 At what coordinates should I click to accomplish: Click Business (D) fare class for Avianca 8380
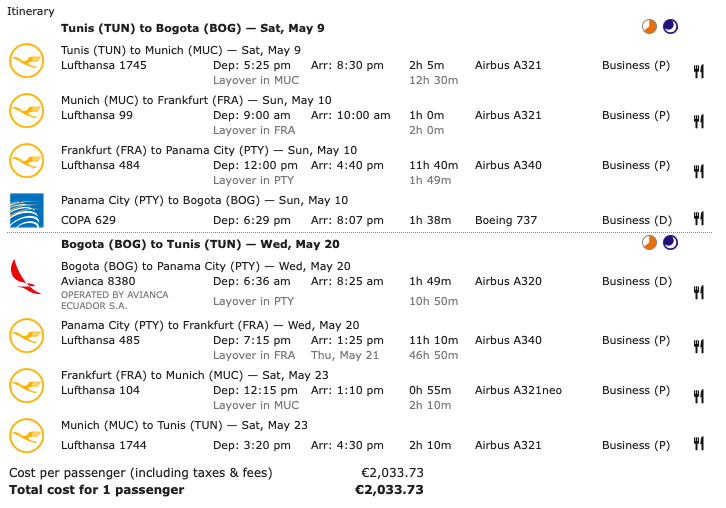pos(636,281)
